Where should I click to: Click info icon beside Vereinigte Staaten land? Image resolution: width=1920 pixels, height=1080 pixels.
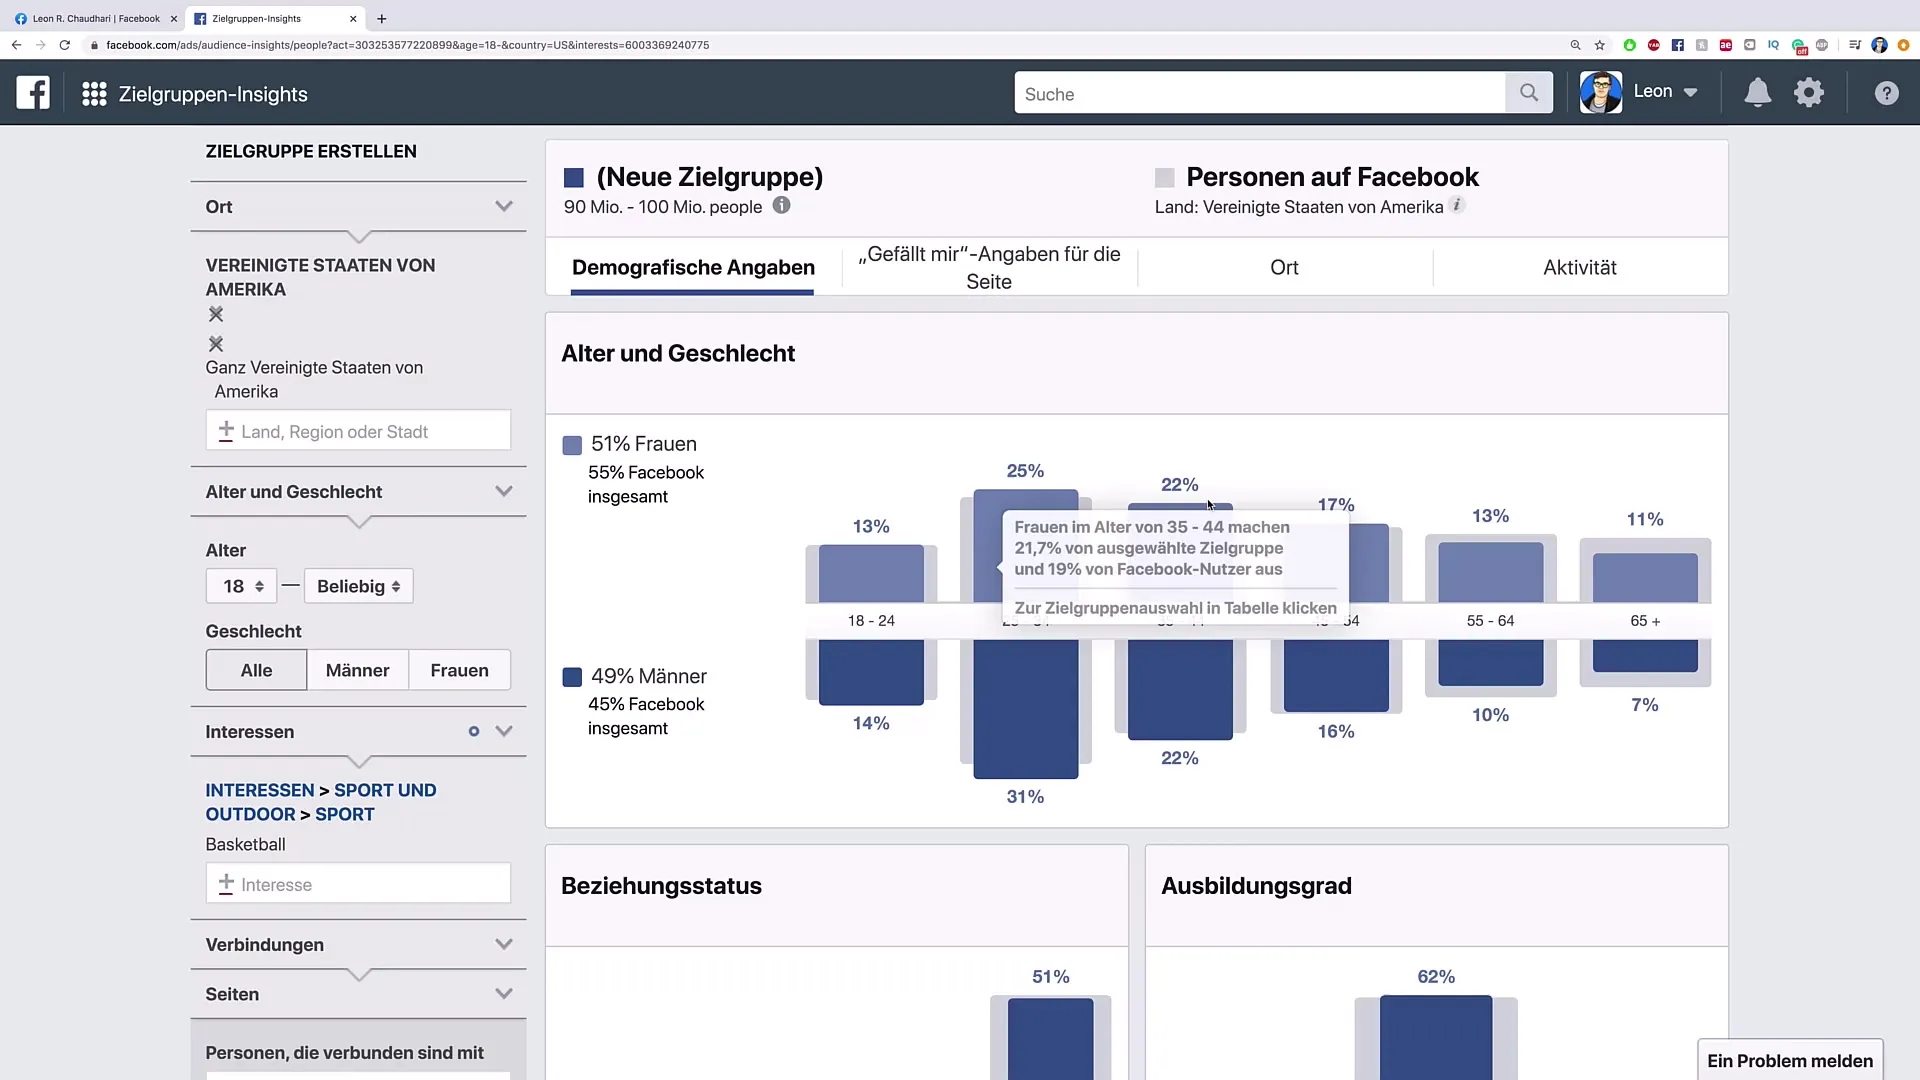[x=1457, y=205]
